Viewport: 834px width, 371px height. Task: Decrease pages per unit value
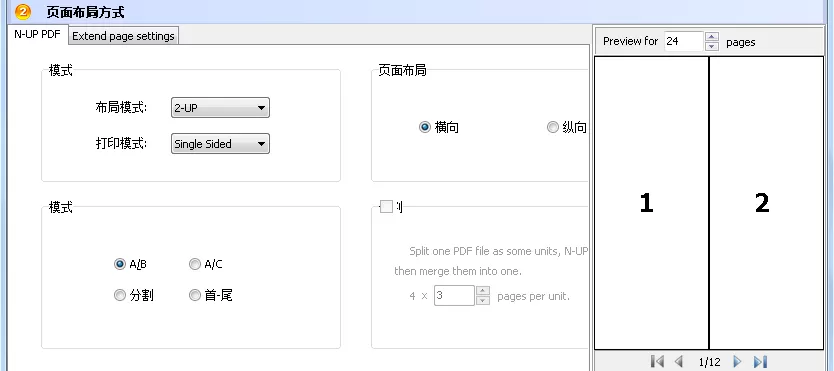tap(482, 300)
